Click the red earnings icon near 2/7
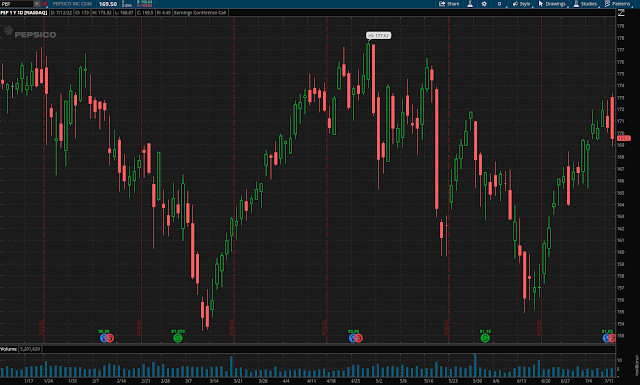Viewport: 640px width, 385px height. (109, 338)
